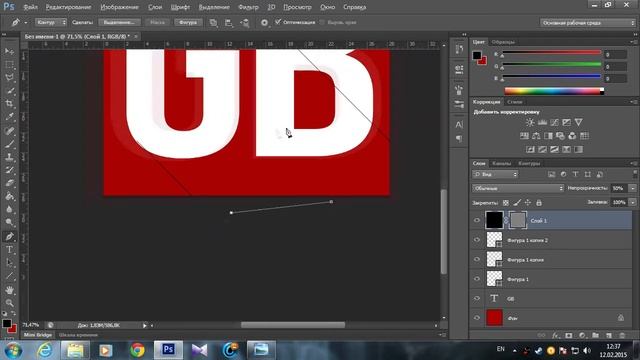Click foreground color swatch in Color panel

pyautogui.click(x=477, y=56)
